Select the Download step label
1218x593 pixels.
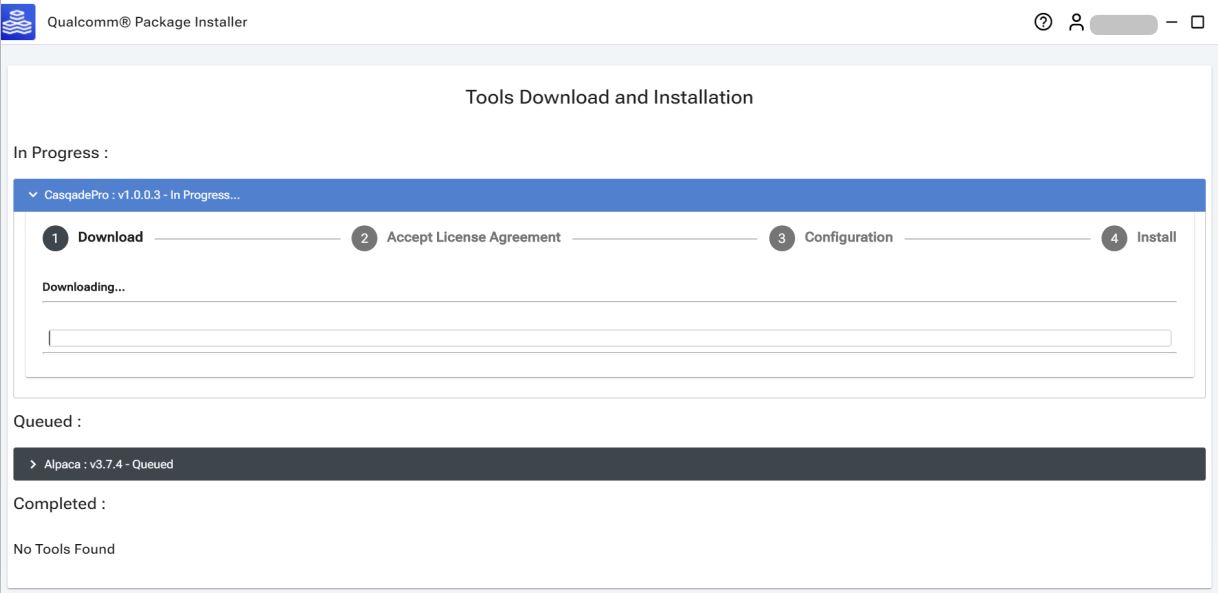click(110, 238)
